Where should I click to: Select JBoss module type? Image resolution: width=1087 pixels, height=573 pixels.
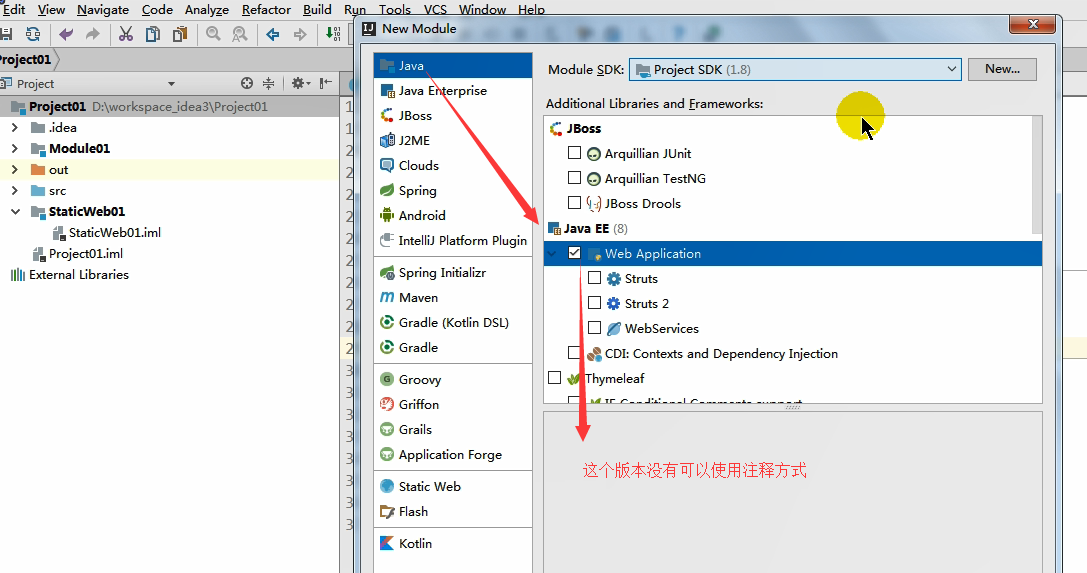pyautogui.click(x=453, y=116)
